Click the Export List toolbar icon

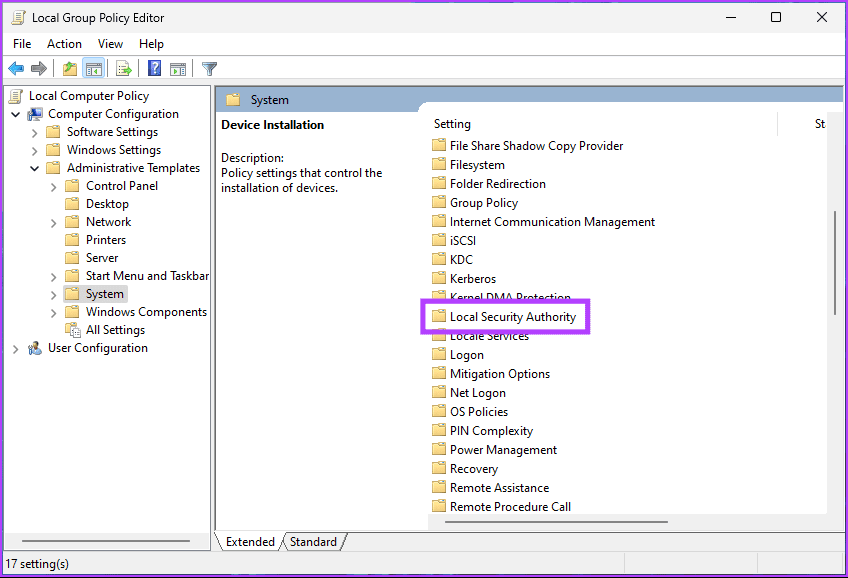tap(122, 68)
